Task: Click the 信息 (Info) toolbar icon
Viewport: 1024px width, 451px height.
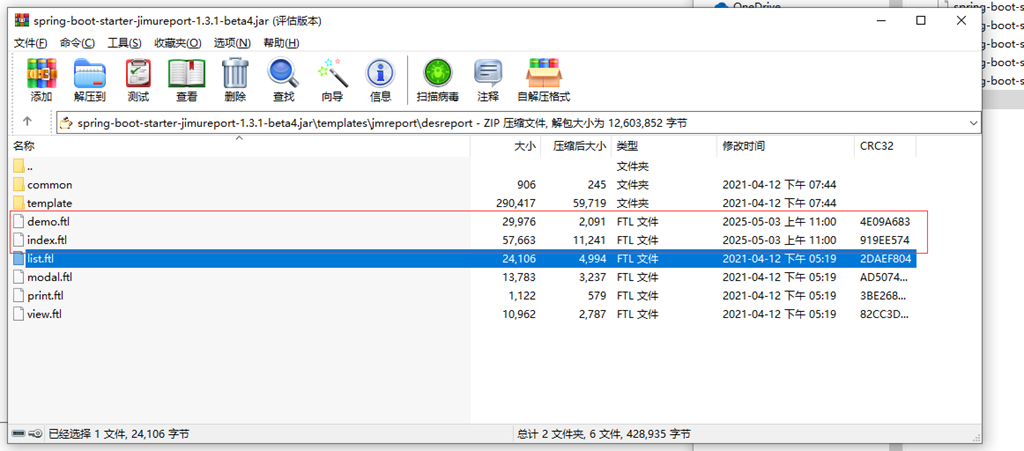Action: pyautogui.click(x=380, y=73)
